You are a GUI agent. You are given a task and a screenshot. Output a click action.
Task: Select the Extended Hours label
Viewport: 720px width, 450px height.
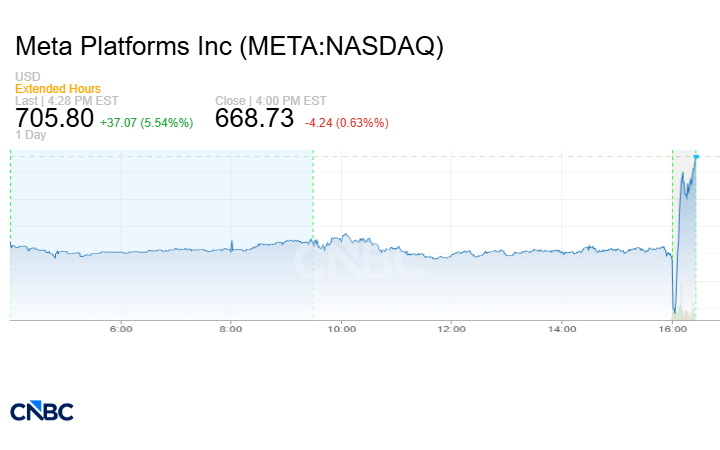click(58, 89)
